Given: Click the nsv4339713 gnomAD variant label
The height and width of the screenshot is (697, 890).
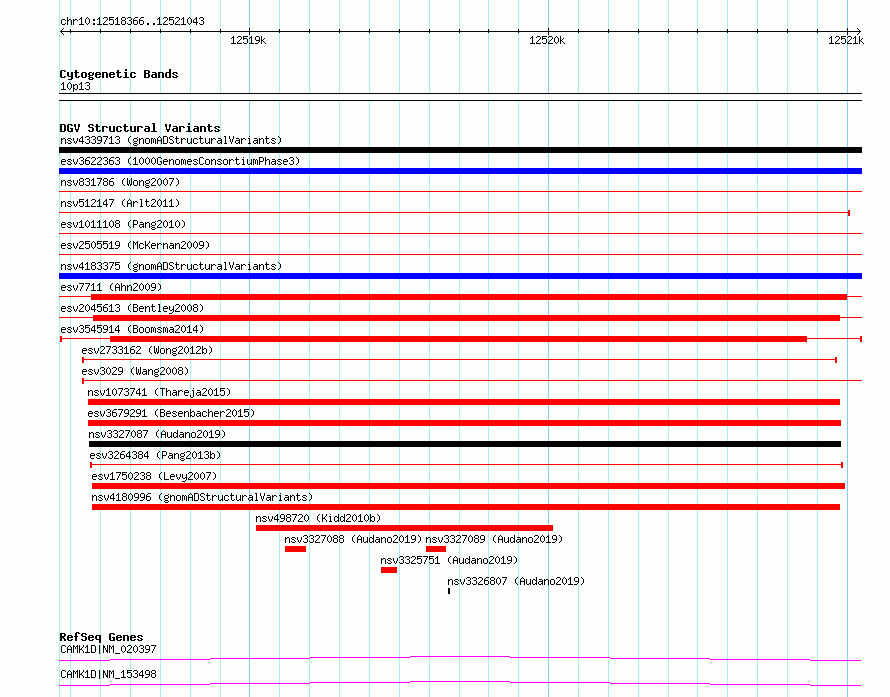Looking at the screenshot, I should [x=171, y=140].
